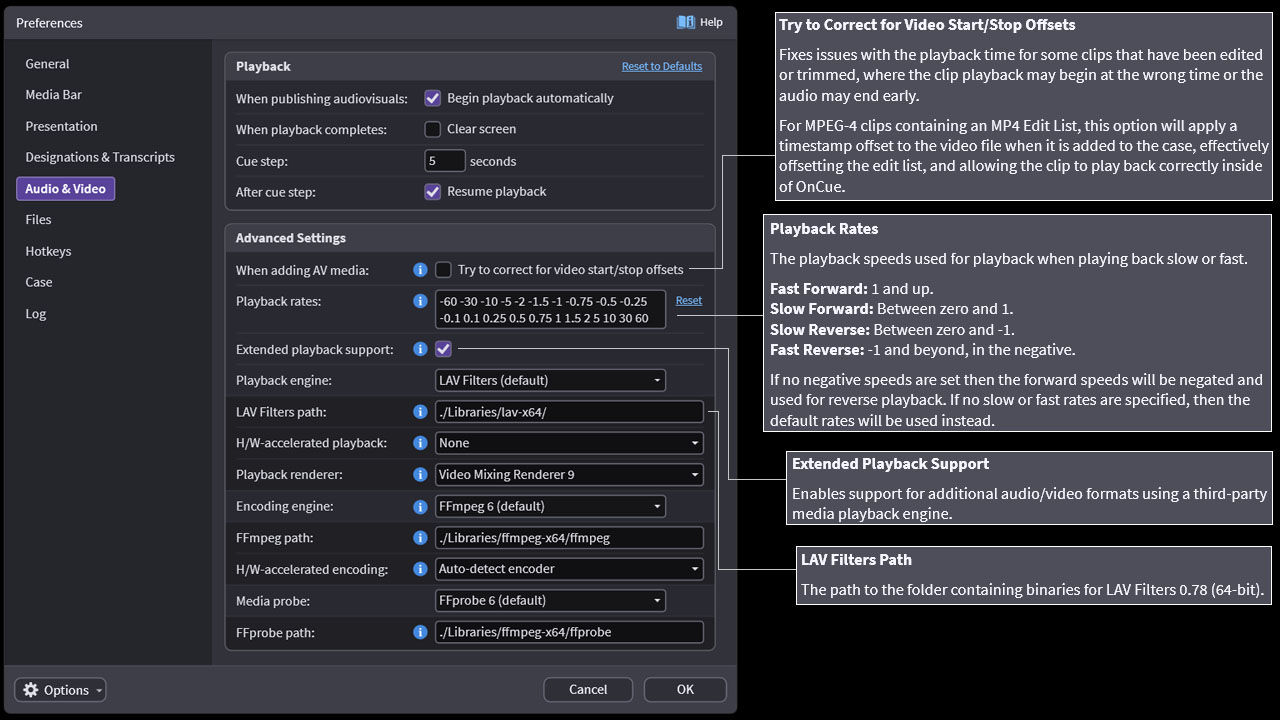Open the Options gear menu
Image resolution: width=1280 pixels, height=720 pixels.
(61, 690)
